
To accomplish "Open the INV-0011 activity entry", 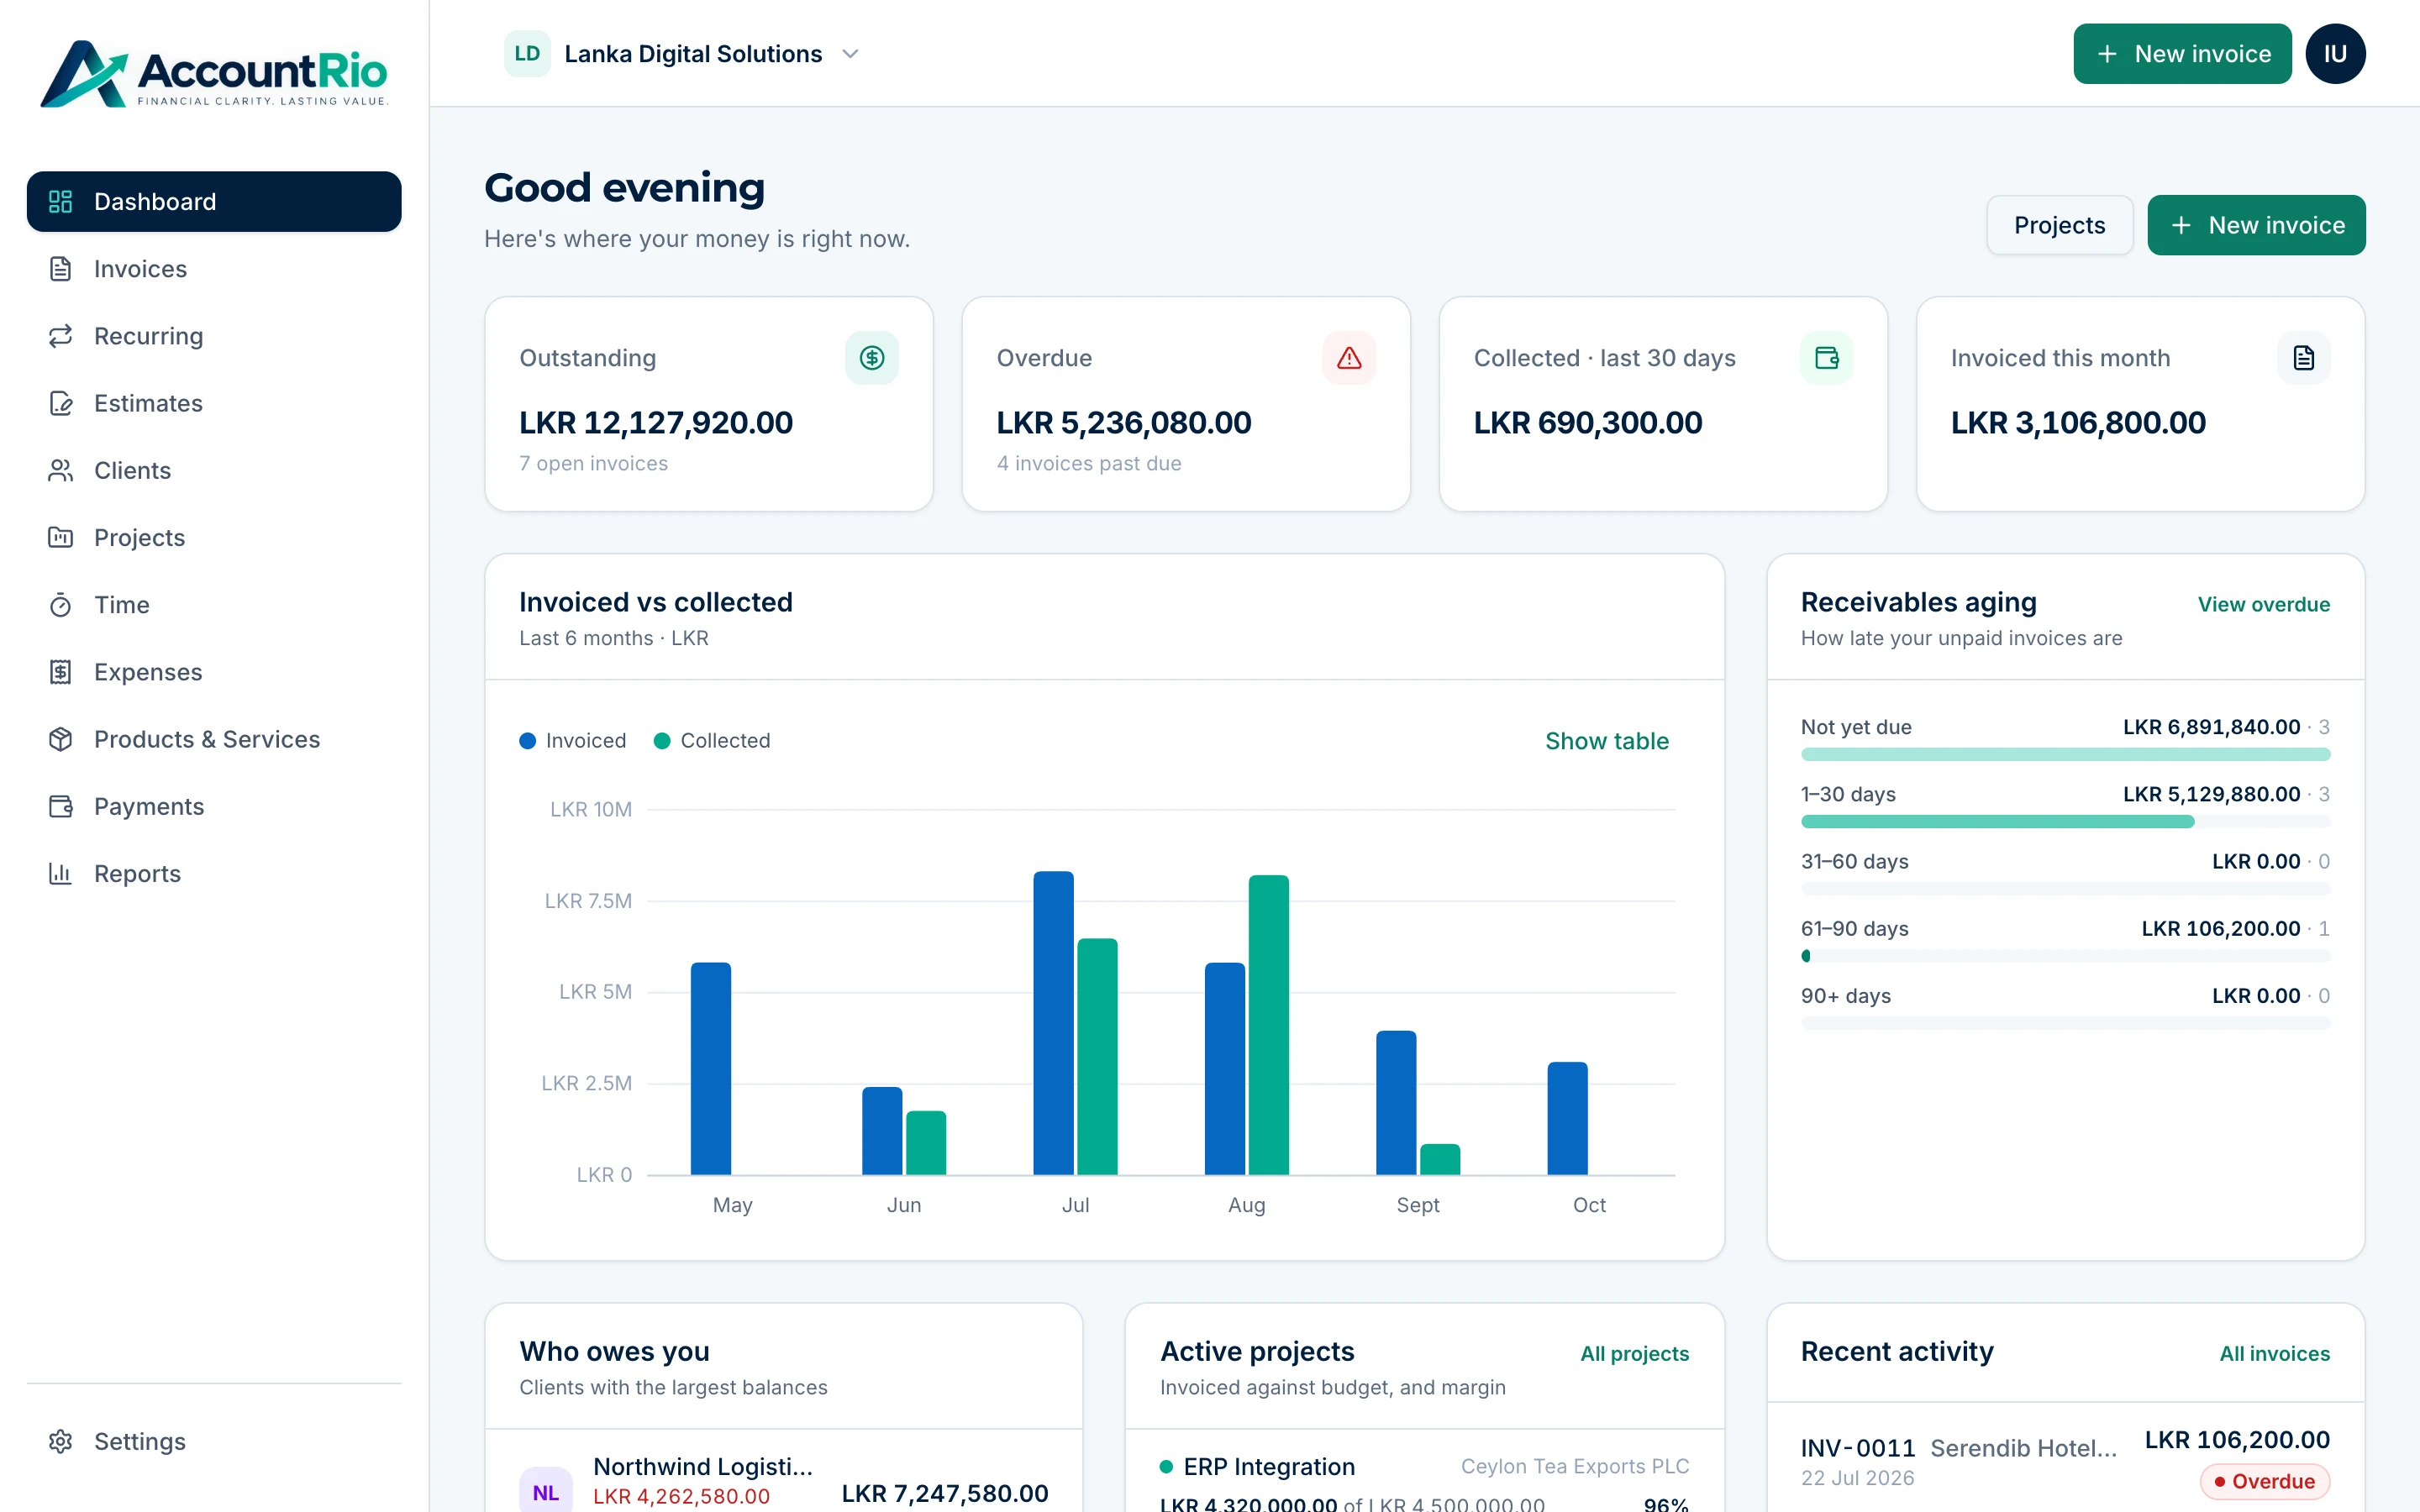I will click(x=2065, y=1460).
